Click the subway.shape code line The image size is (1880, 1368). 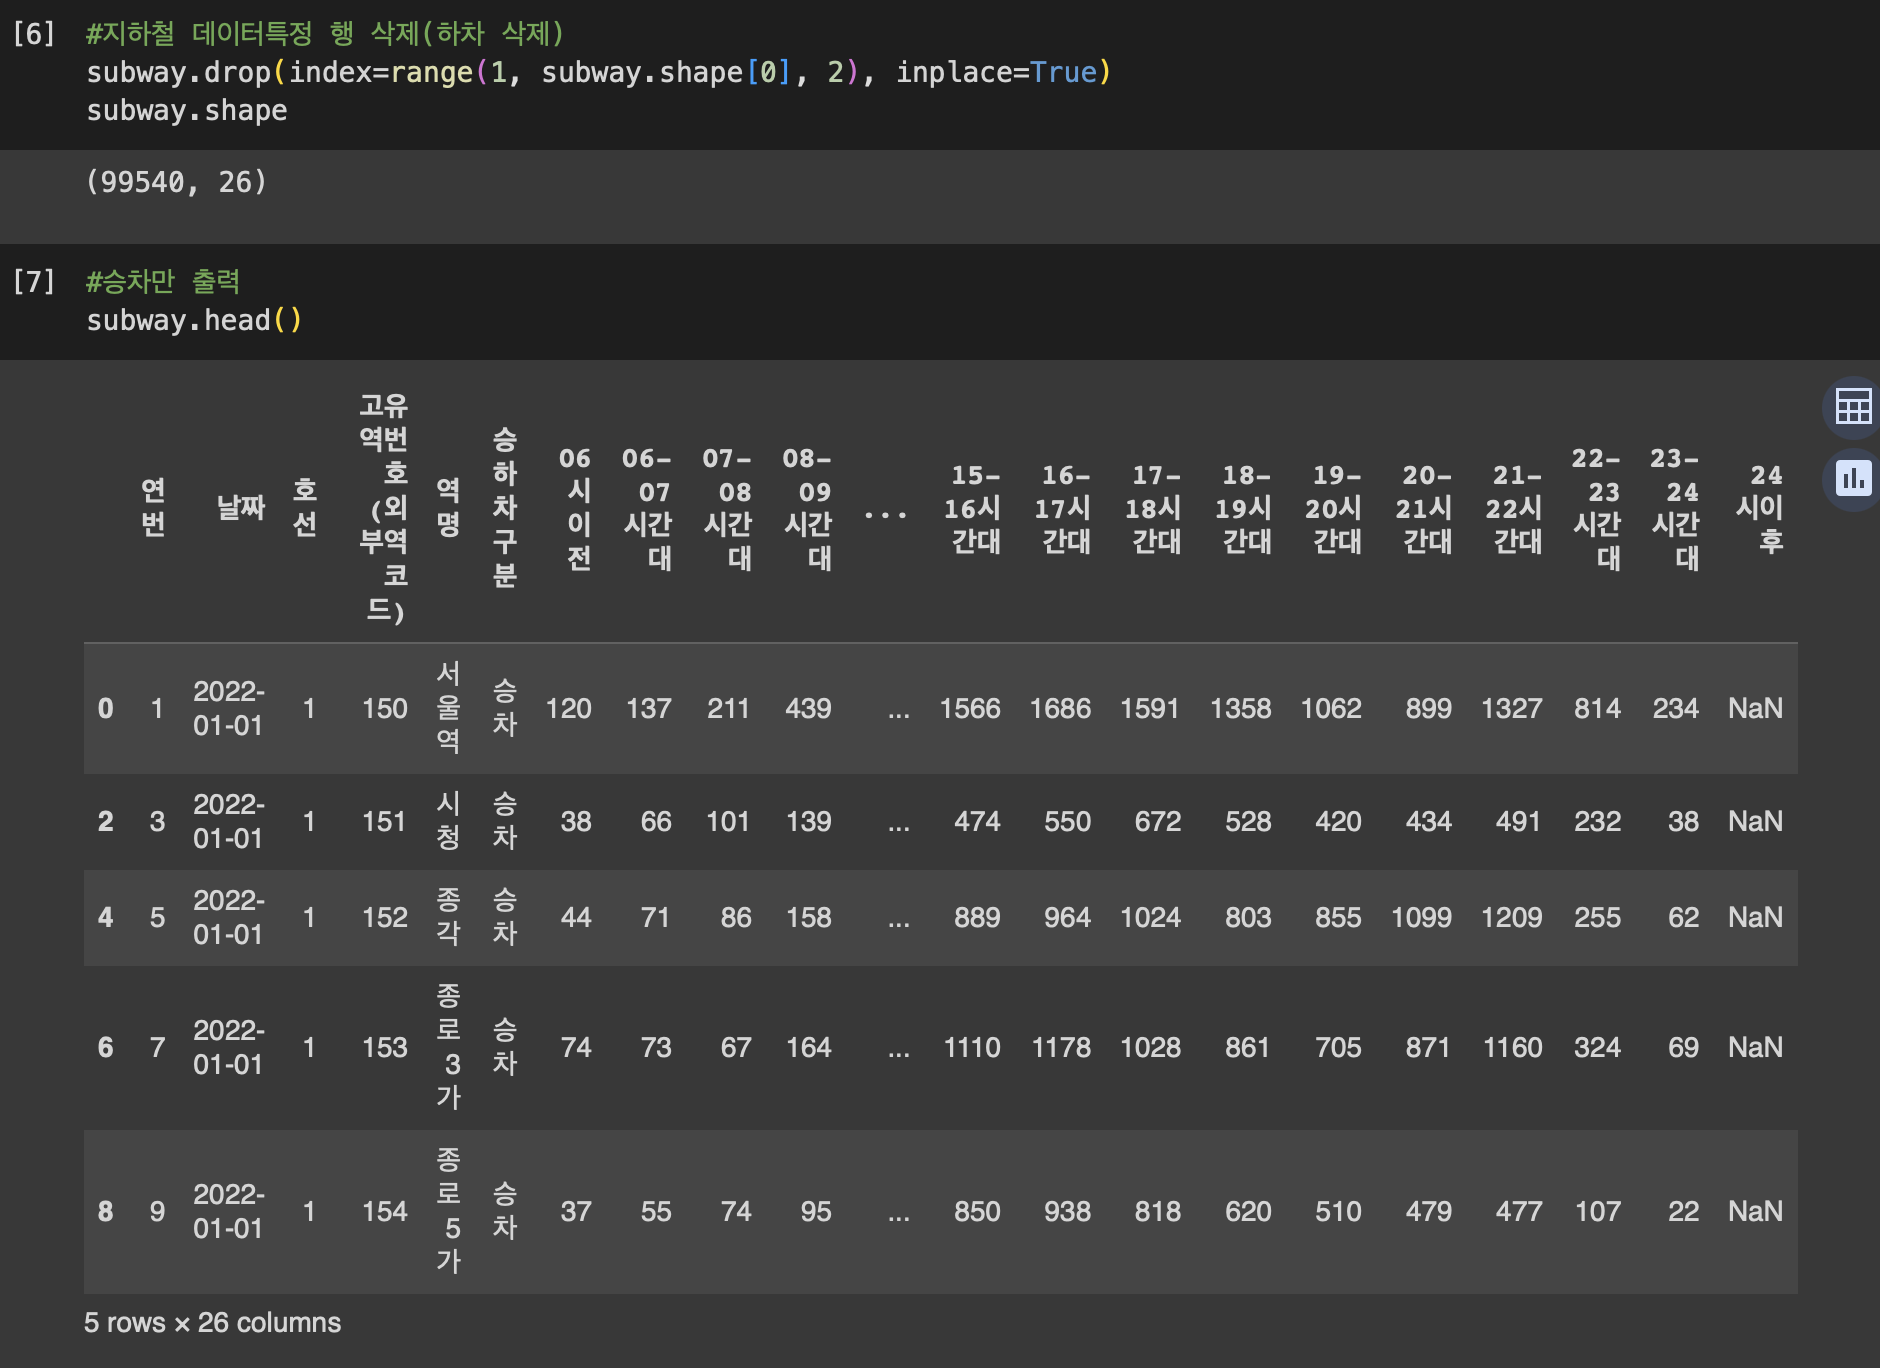pyautogui.click(x=187, y=110)
